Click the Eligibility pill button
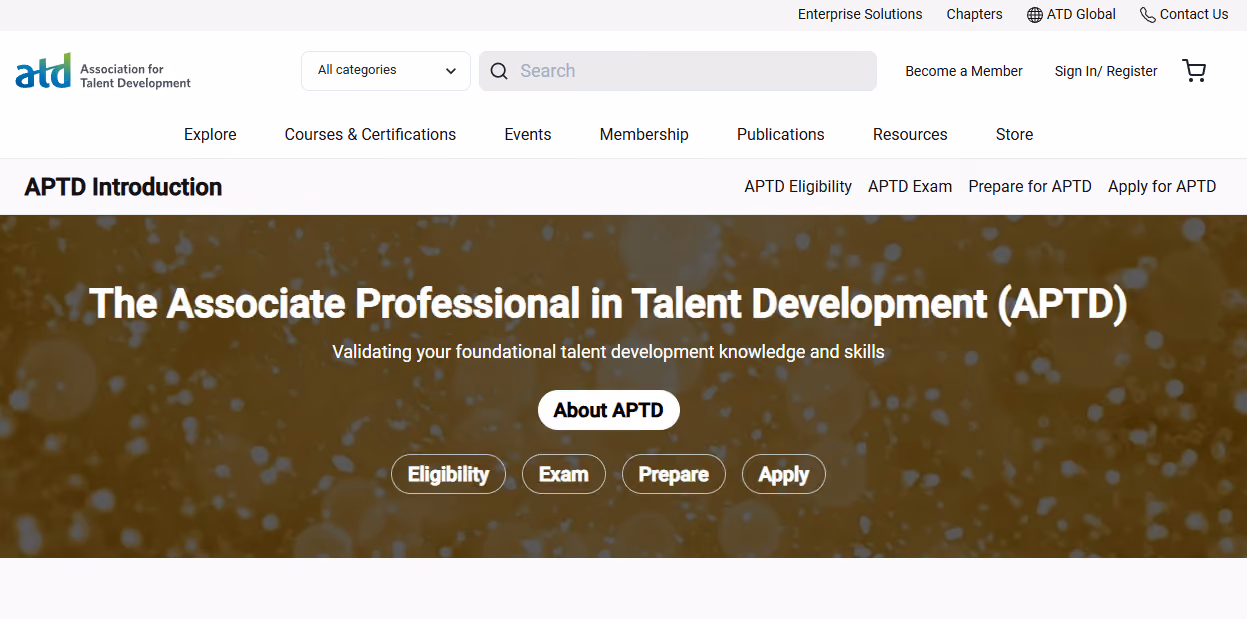The width and height of the screenshot is (1247, 619). pos(448,474)
